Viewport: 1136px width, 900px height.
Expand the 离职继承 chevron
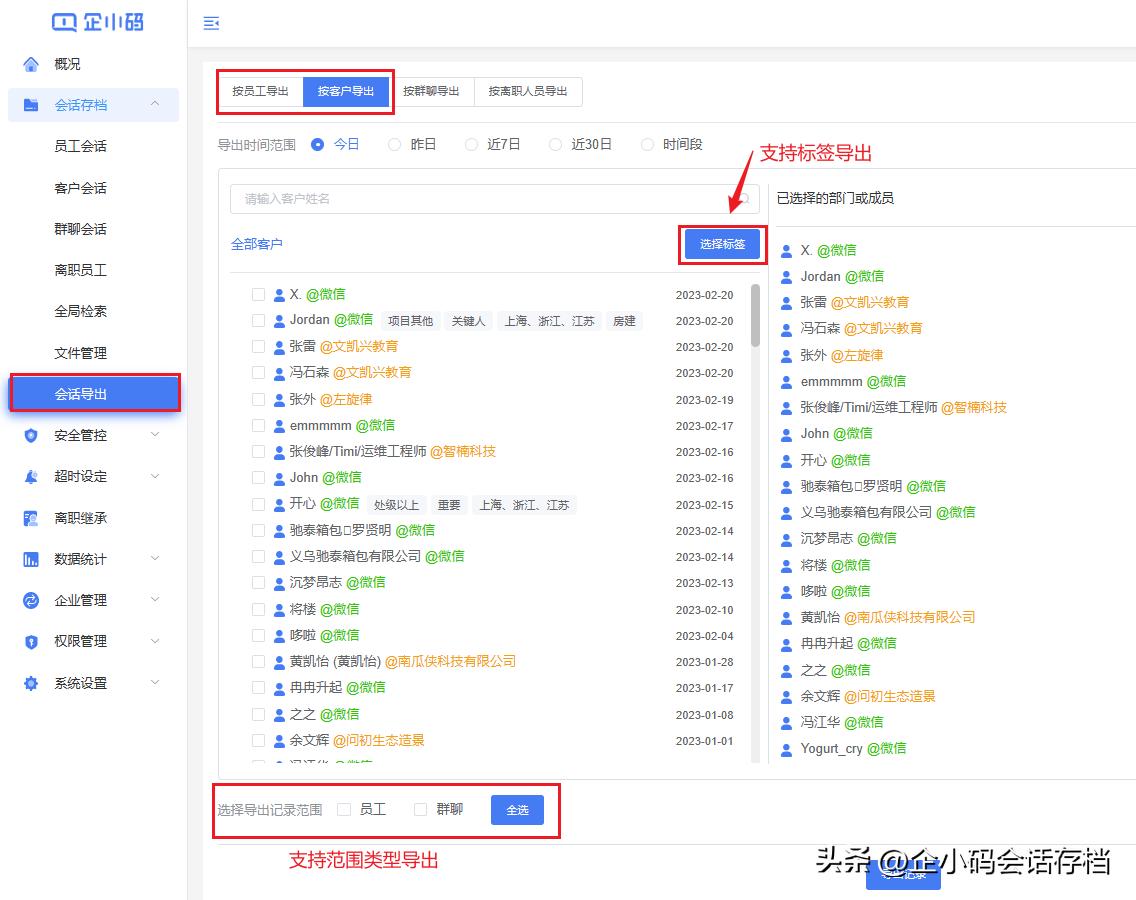(x=155, y=517)
